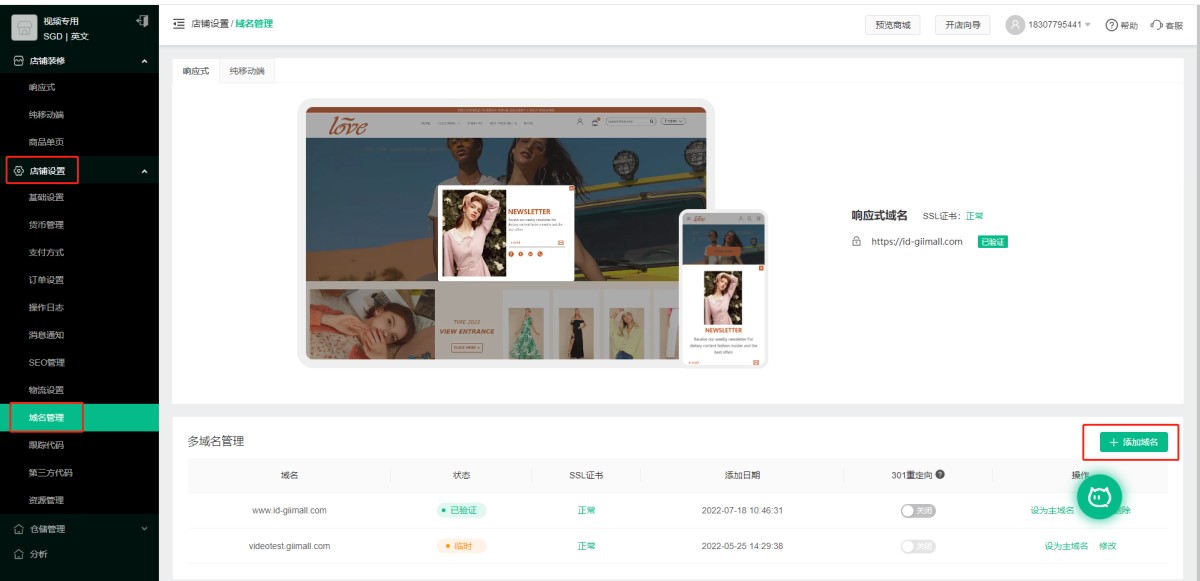Toggle 301 redirect for www.id-giiimall.com
The width and height of the screenshot is (1200, 581).
click(918, 510)
